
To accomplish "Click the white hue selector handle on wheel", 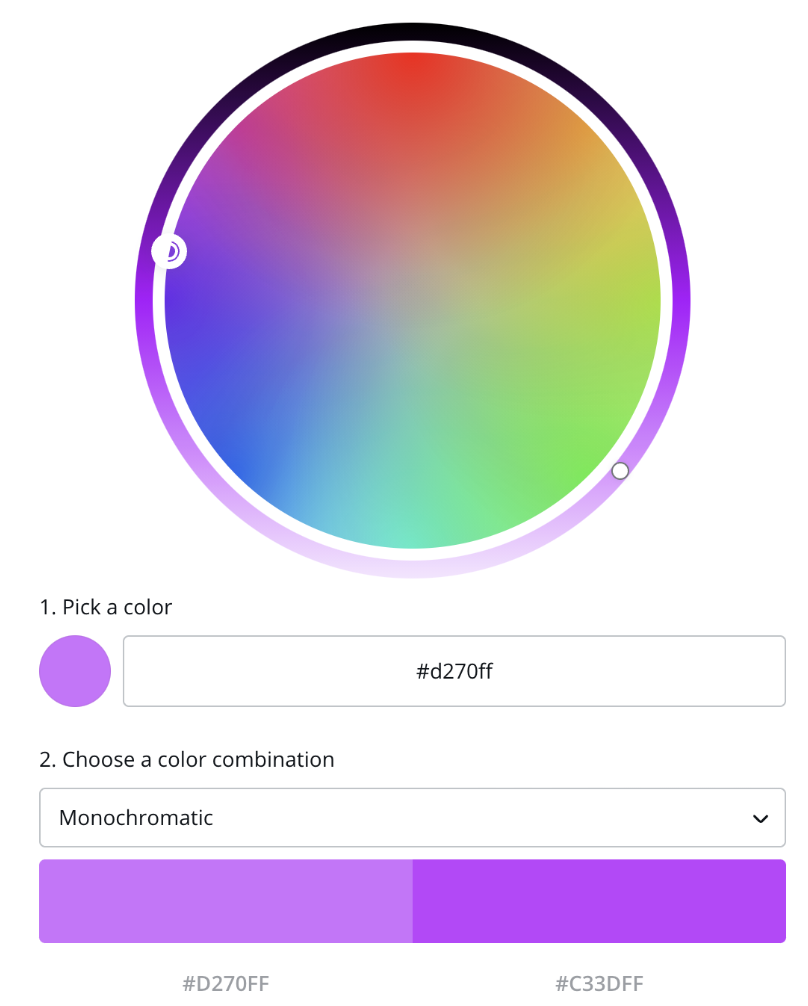I will tap(169, 251).
